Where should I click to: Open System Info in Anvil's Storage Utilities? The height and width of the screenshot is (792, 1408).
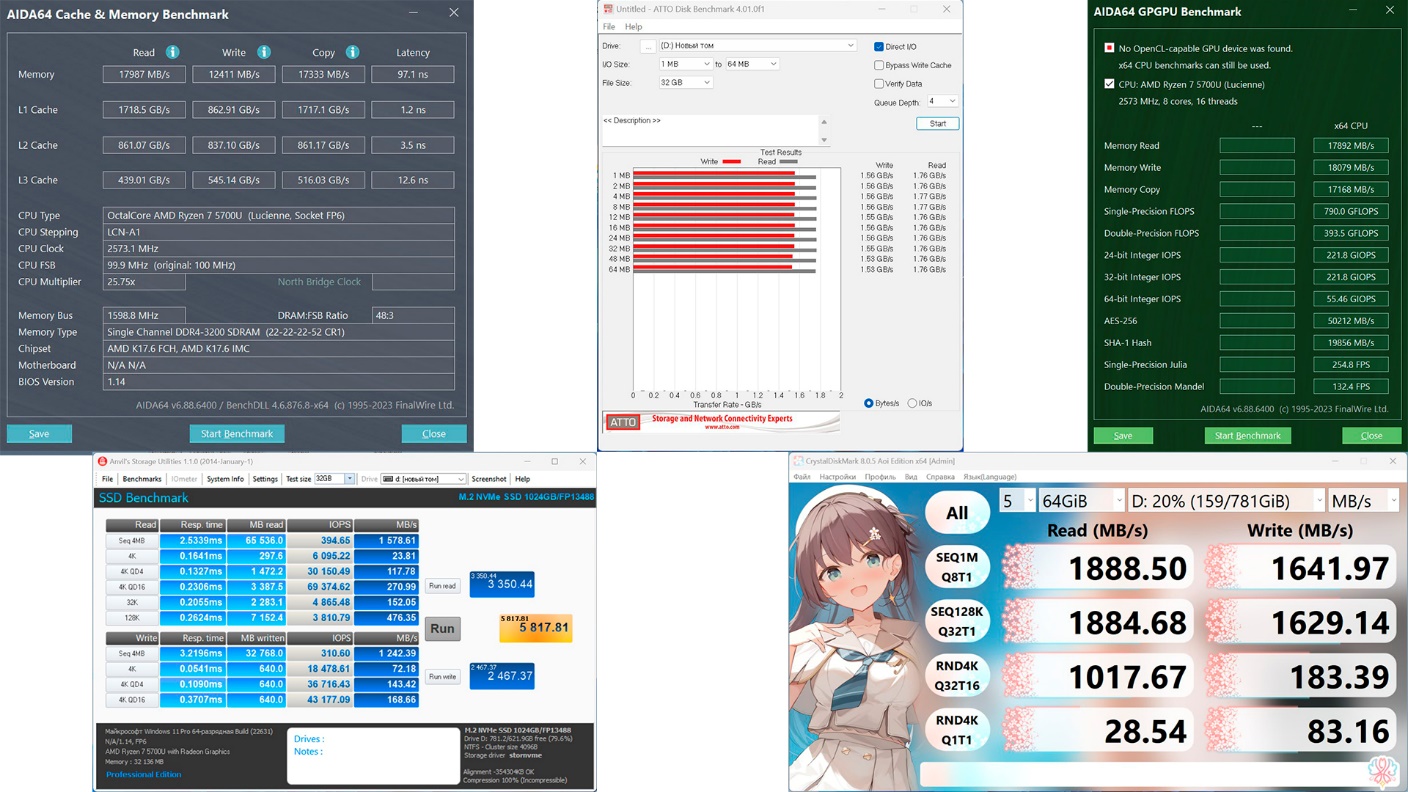tap(225, 479)
